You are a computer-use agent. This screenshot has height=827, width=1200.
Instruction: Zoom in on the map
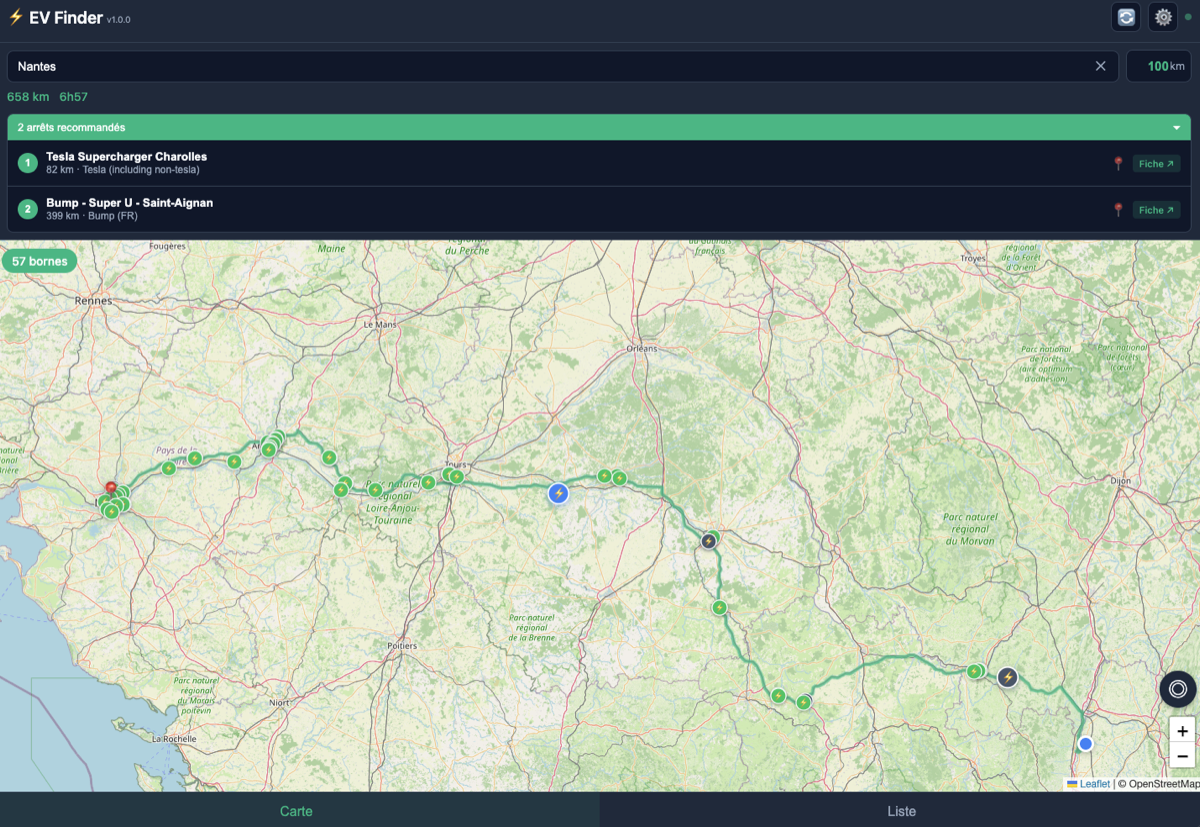(x=1182, y=731)
